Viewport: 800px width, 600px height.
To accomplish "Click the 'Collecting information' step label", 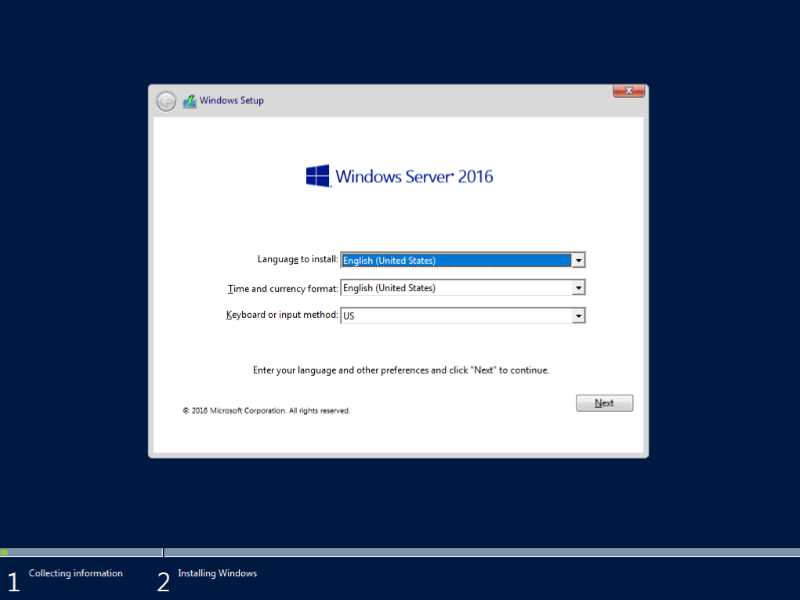I will point(76,573).
